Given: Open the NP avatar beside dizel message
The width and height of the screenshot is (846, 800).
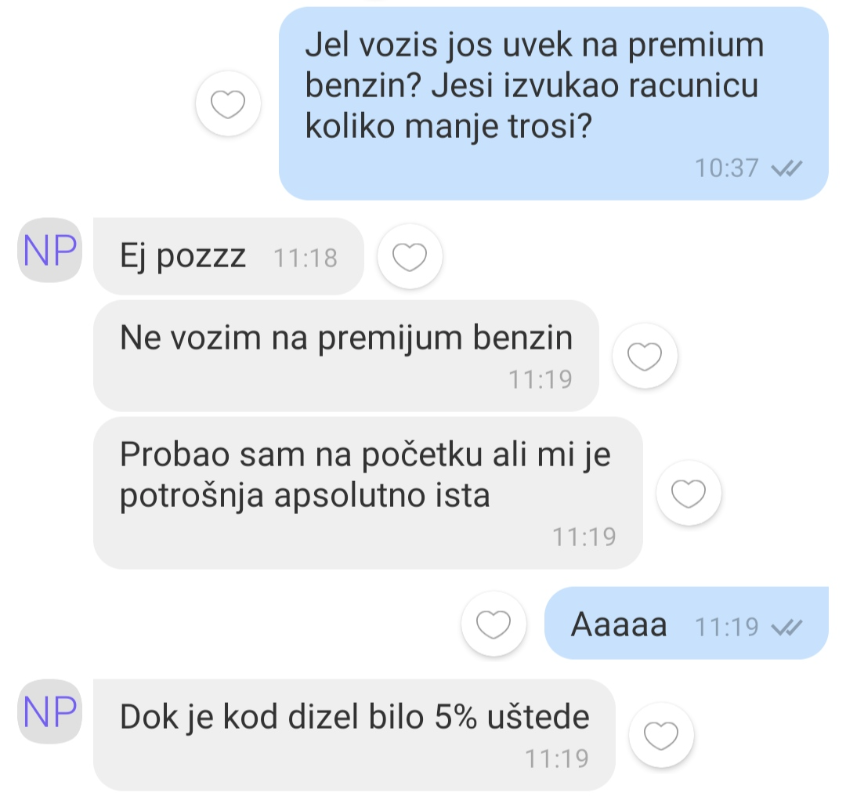Looking at the screenshot, I should 50,712.
